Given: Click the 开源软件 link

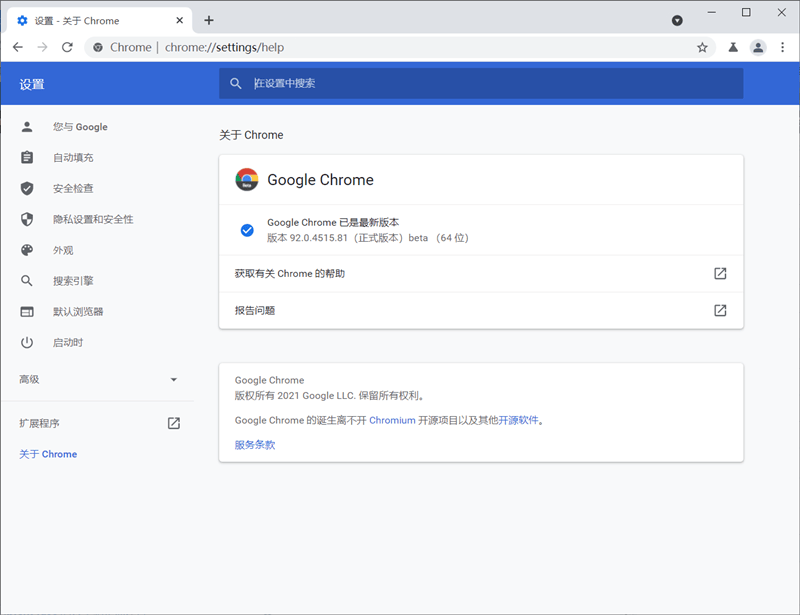Looking at the screenshot, I should point(519,421).
